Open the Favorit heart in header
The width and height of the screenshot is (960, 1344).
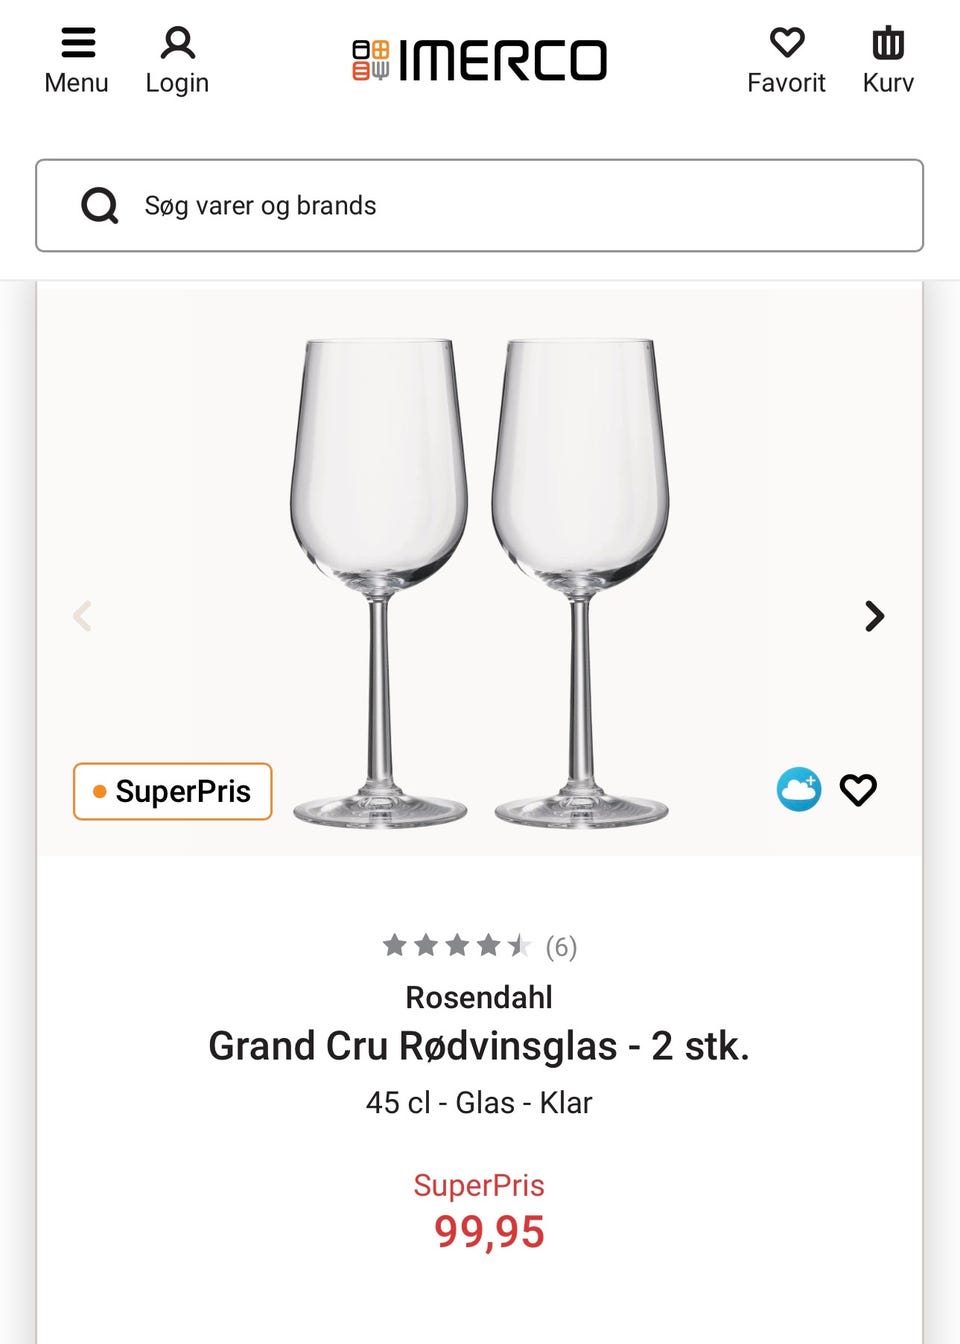click(x=786, y=44)
